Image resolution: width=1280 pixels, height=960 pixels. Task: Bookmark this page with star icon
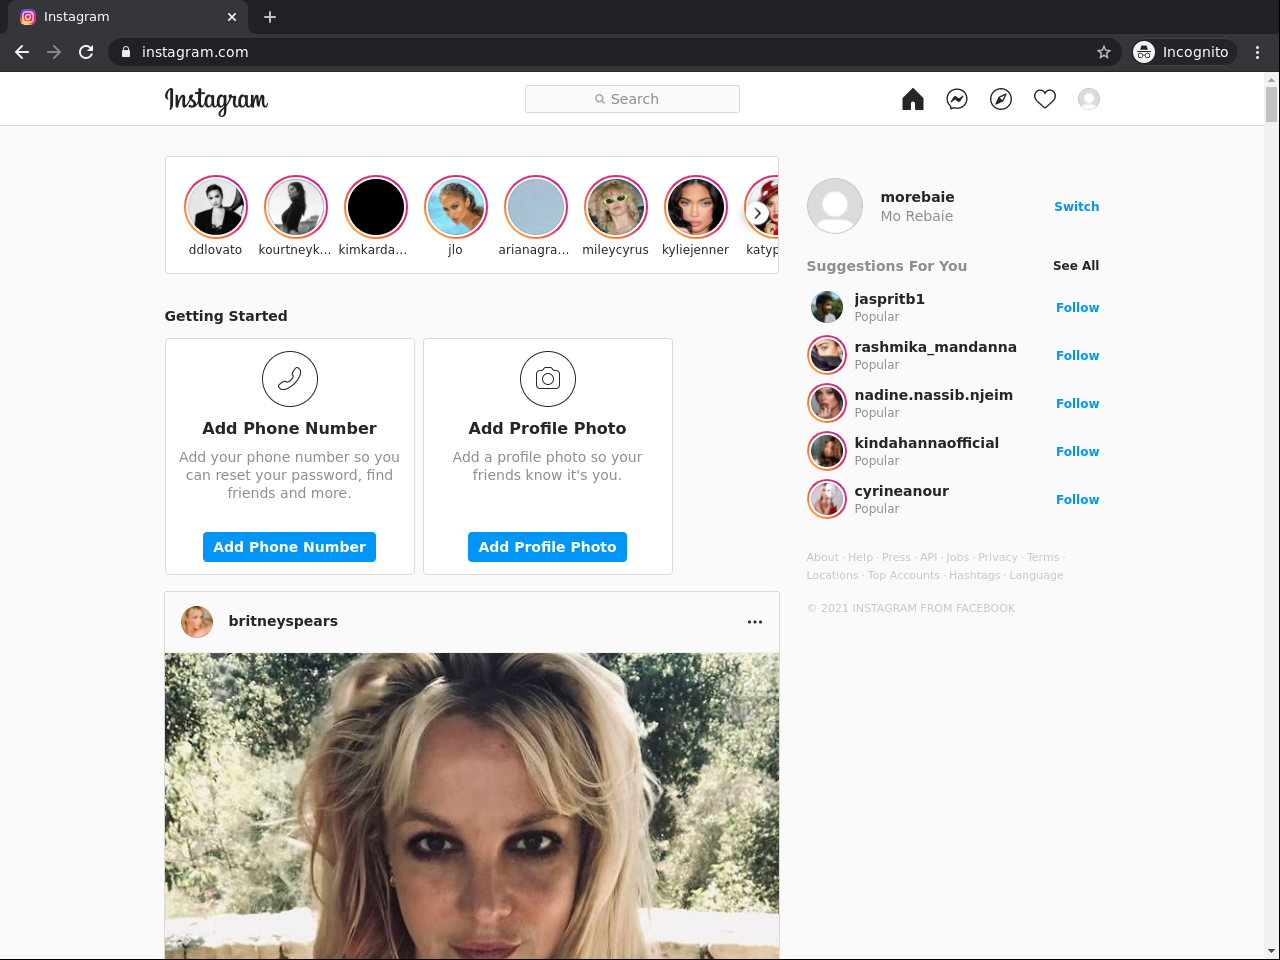coord(1104,52)
